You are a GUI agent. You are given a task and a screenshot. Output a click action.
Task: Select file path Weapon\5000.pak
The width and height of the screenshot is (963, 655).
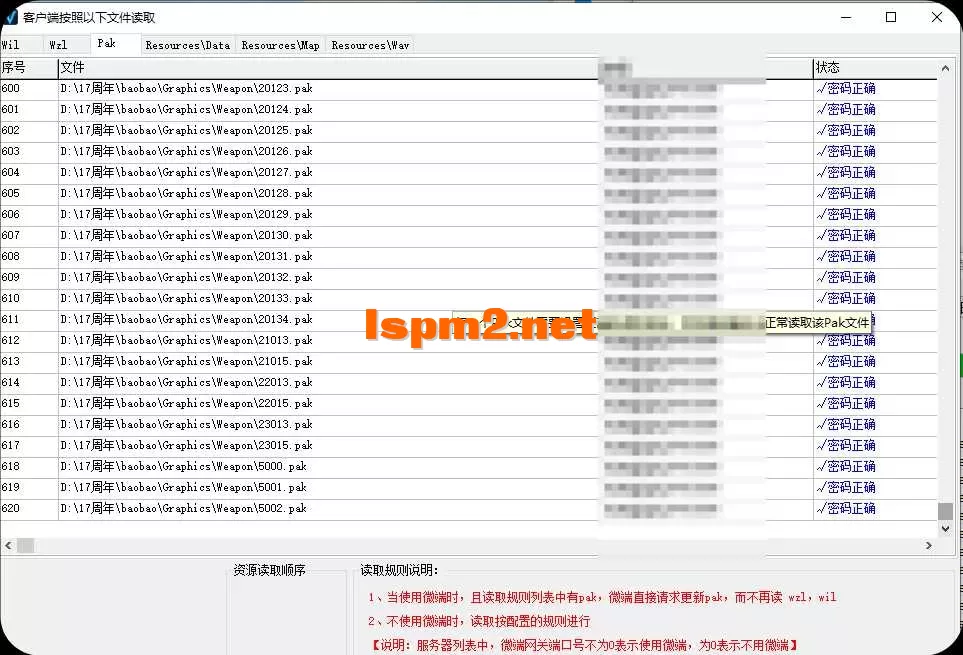[x=184, y=466]
